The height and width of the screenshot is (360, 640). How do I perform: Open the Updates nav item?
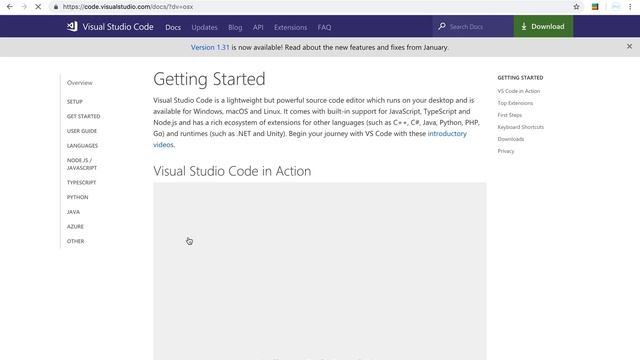click(204, 27)
